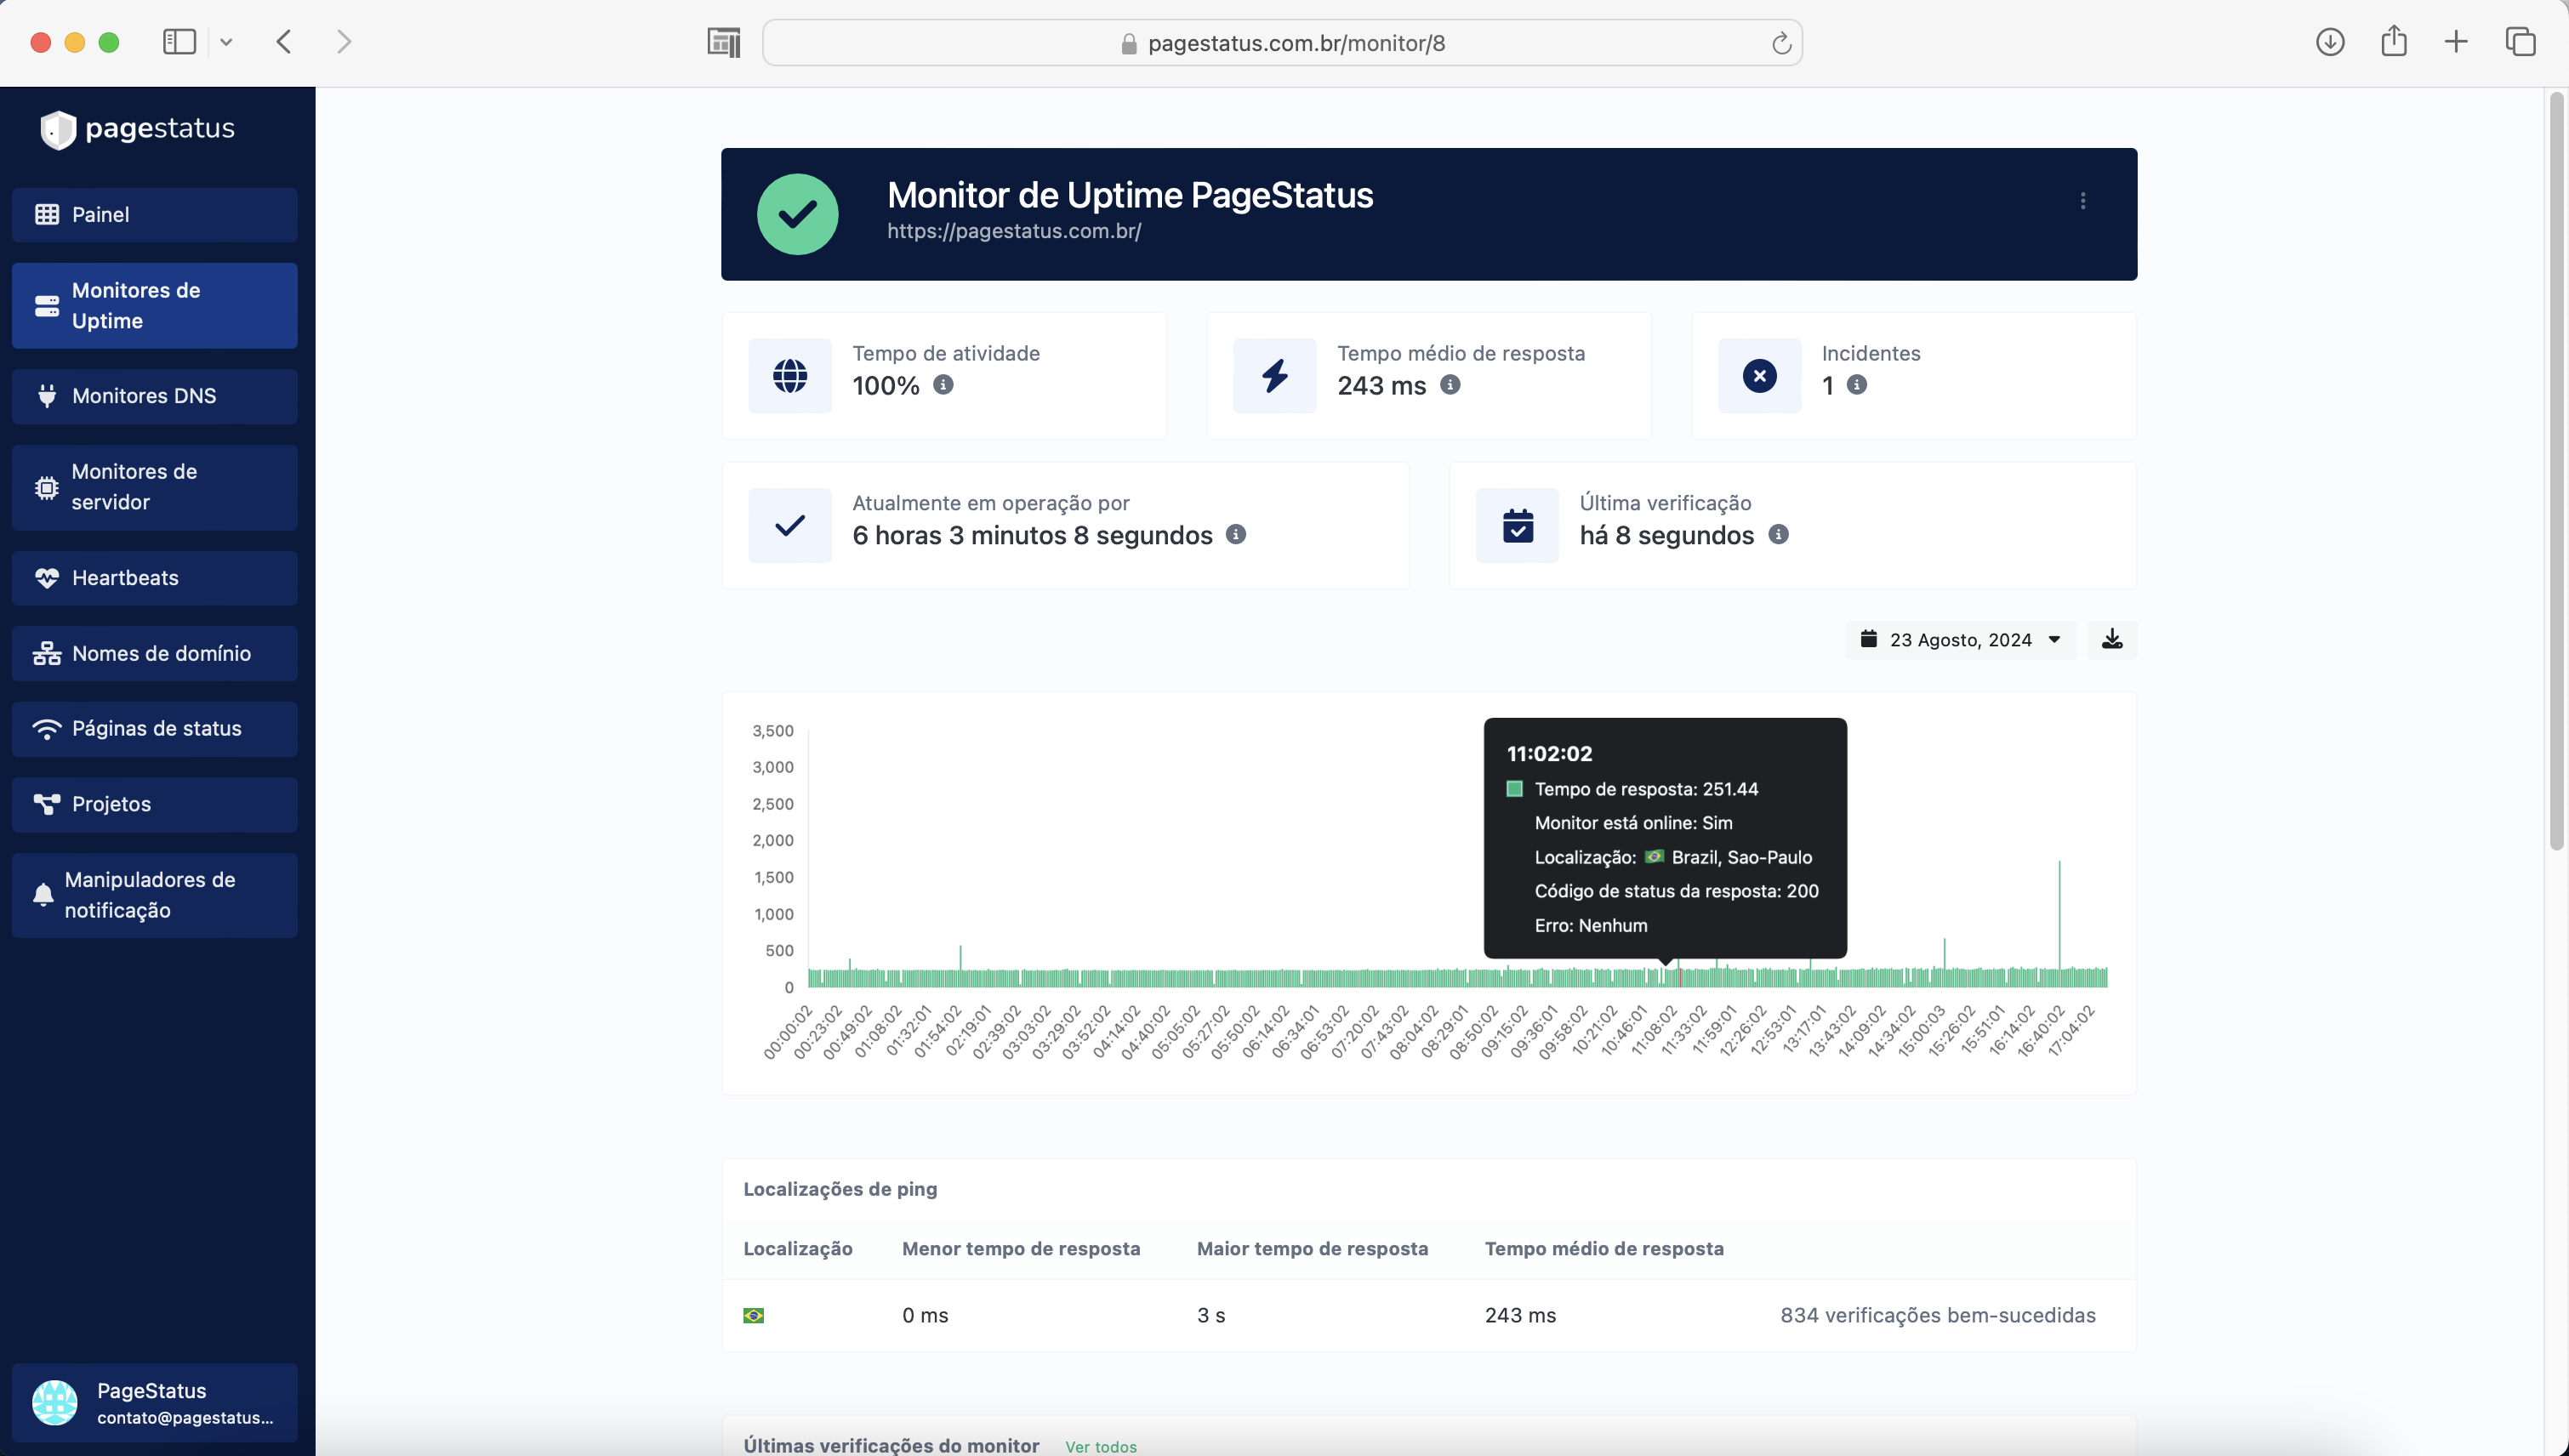
Task: Click the Ver todos link
Action: [x=1100, y=1446]
